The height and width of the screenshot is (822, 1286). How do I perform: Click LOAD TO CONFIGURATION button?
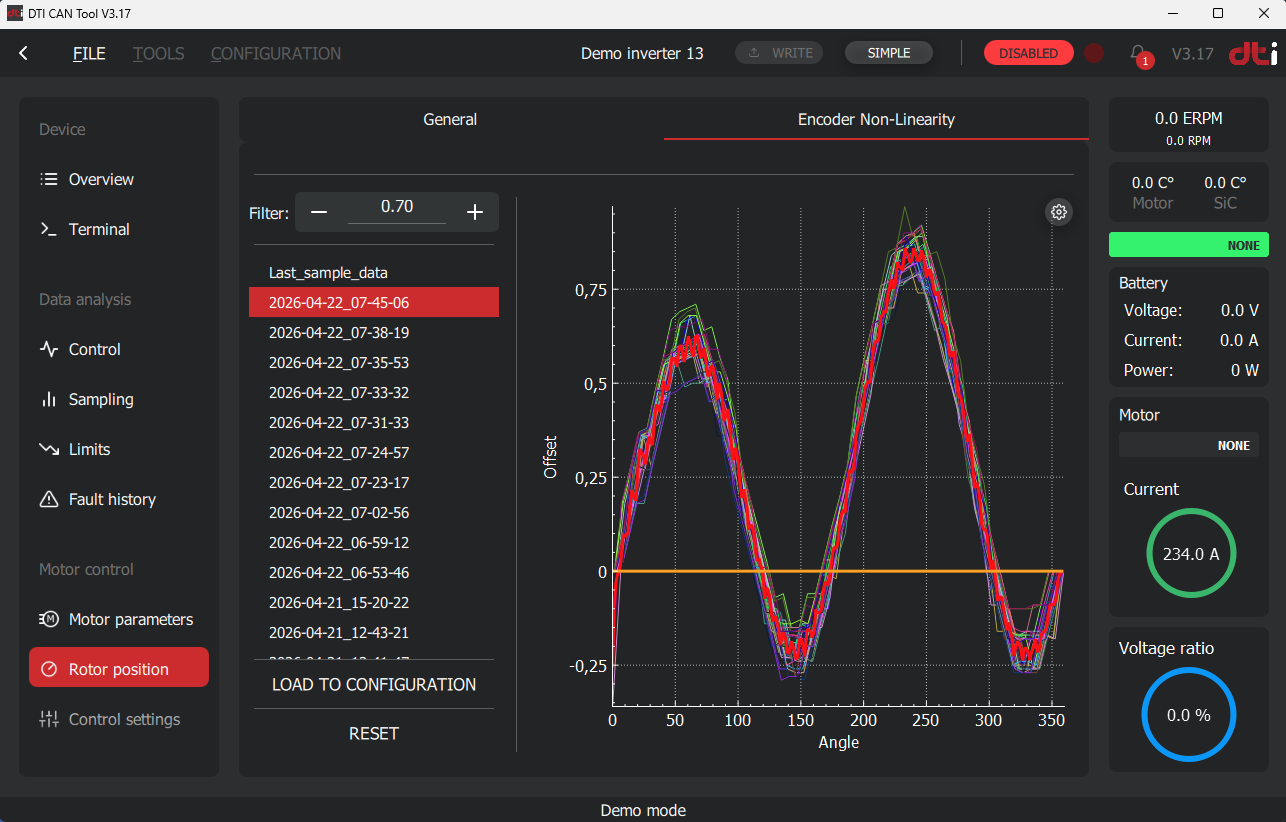374,685
